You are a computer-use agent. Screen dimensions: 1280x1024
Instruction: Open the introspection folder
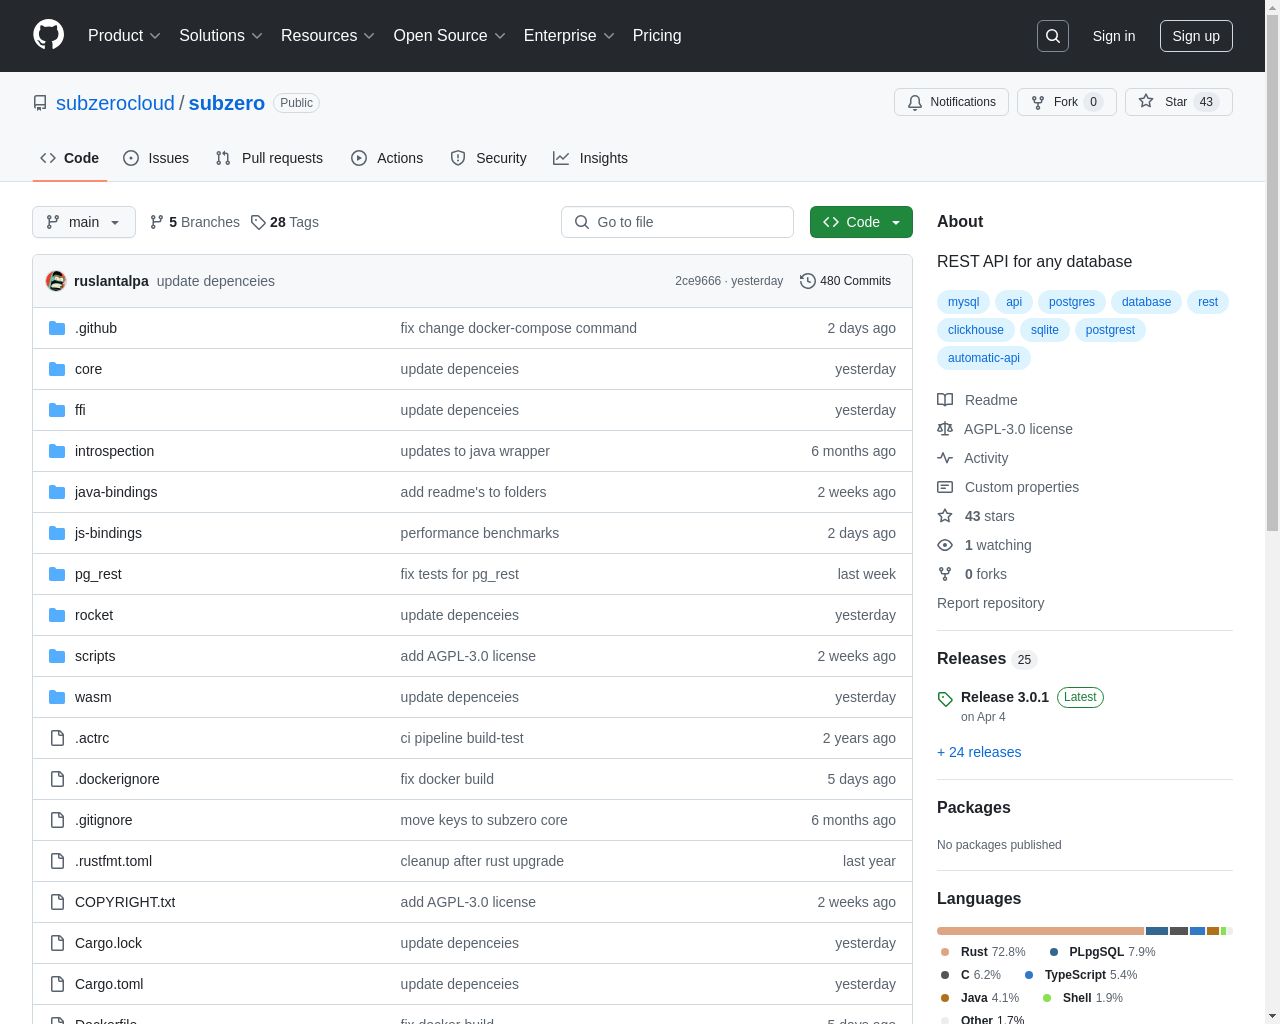pyautogui.click(x=114, y=451)
